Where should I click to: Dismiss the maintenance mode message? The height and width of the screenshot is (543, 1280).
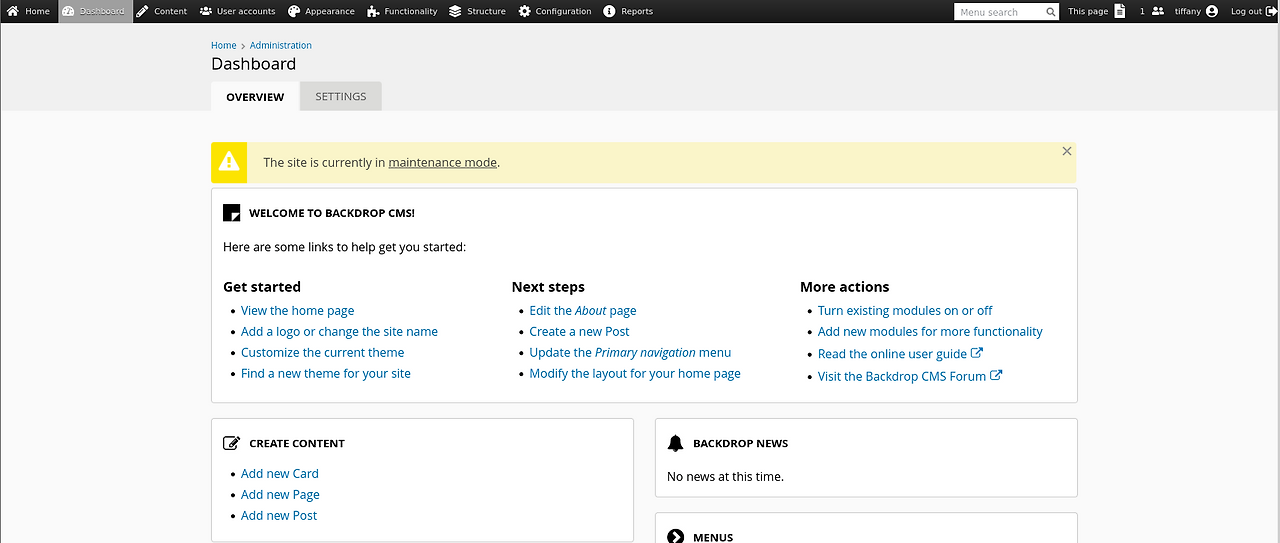tap(1067, 151)
